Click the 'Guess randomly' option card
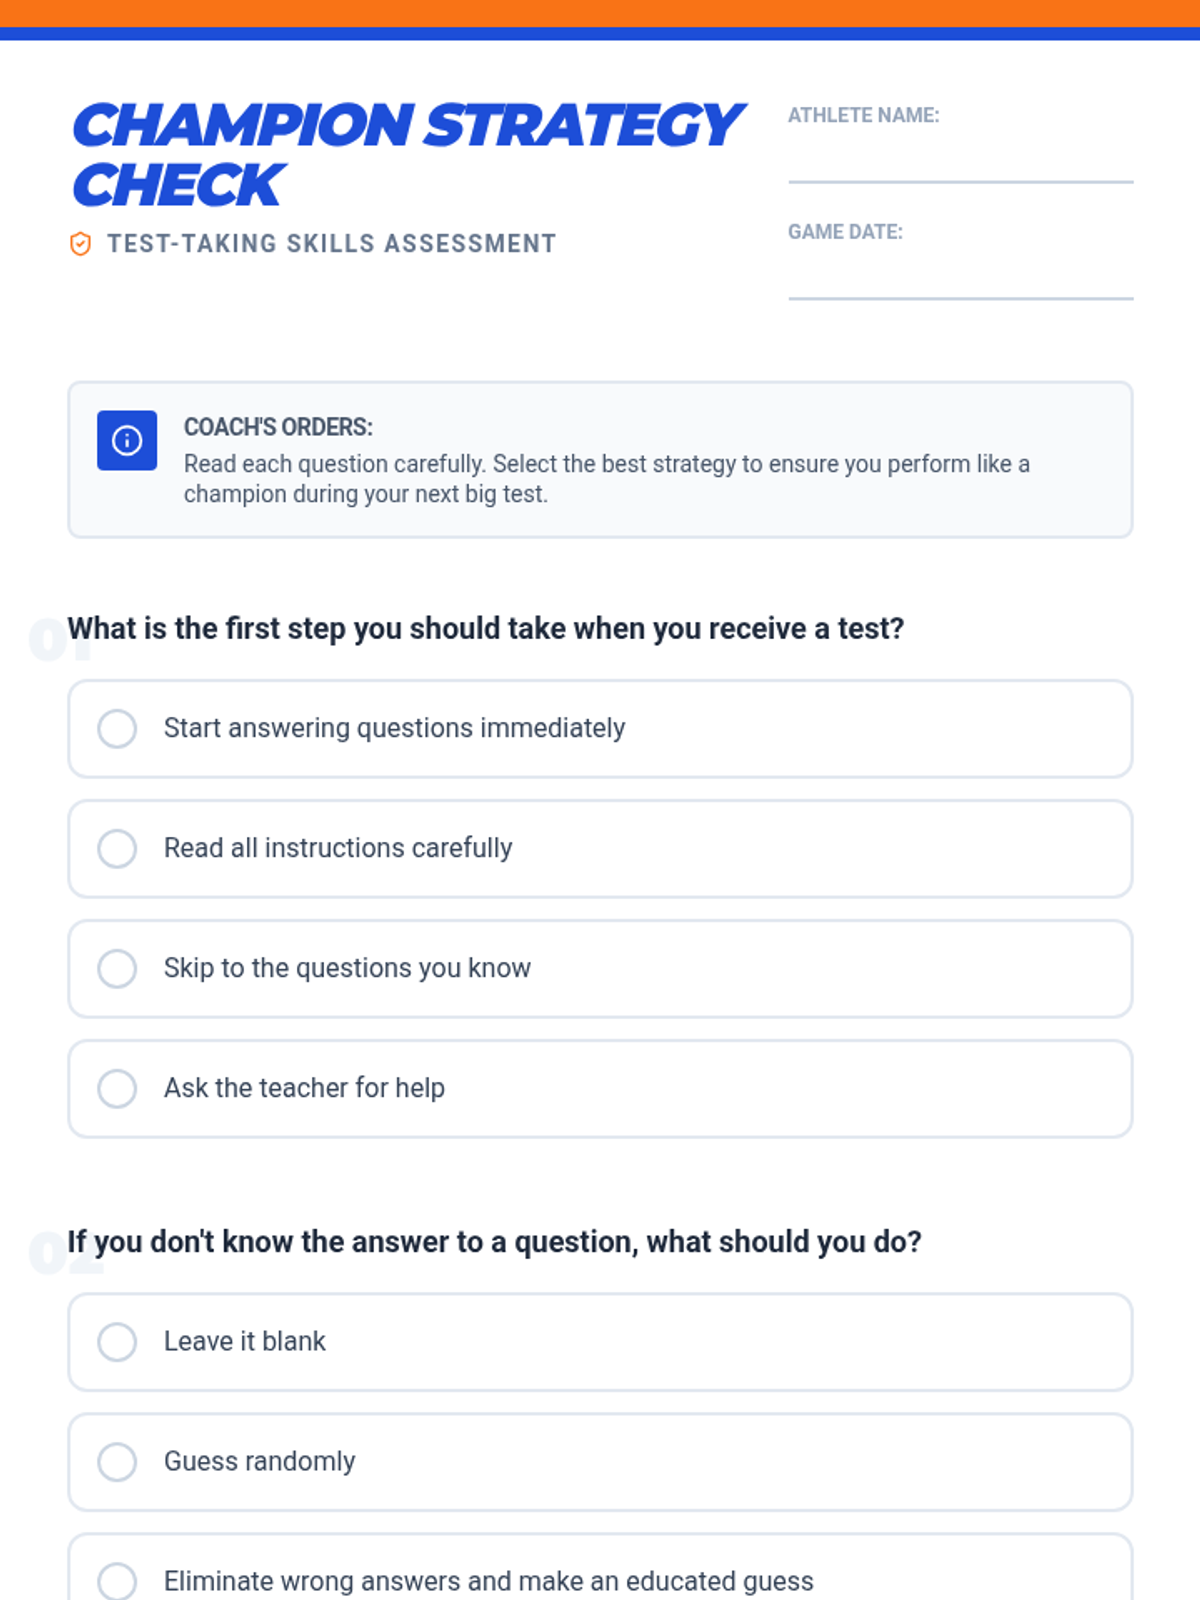Image resolution: width=1200 pixels, height=1600 pixels. point(700,1462)
